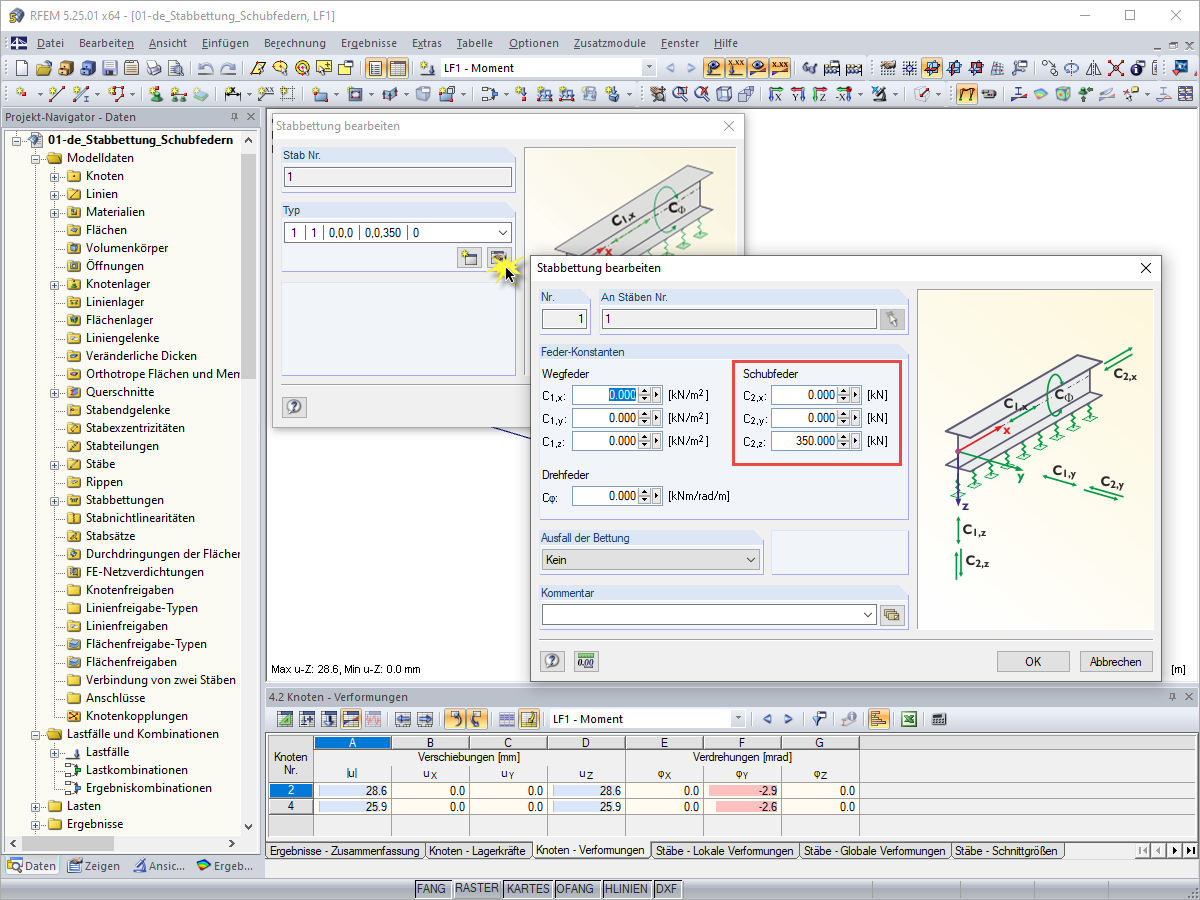Click the comment library icon next to Kommentar
This screenshot has height=900, width=1200.
pyautogui.click(x=892, y=615)
